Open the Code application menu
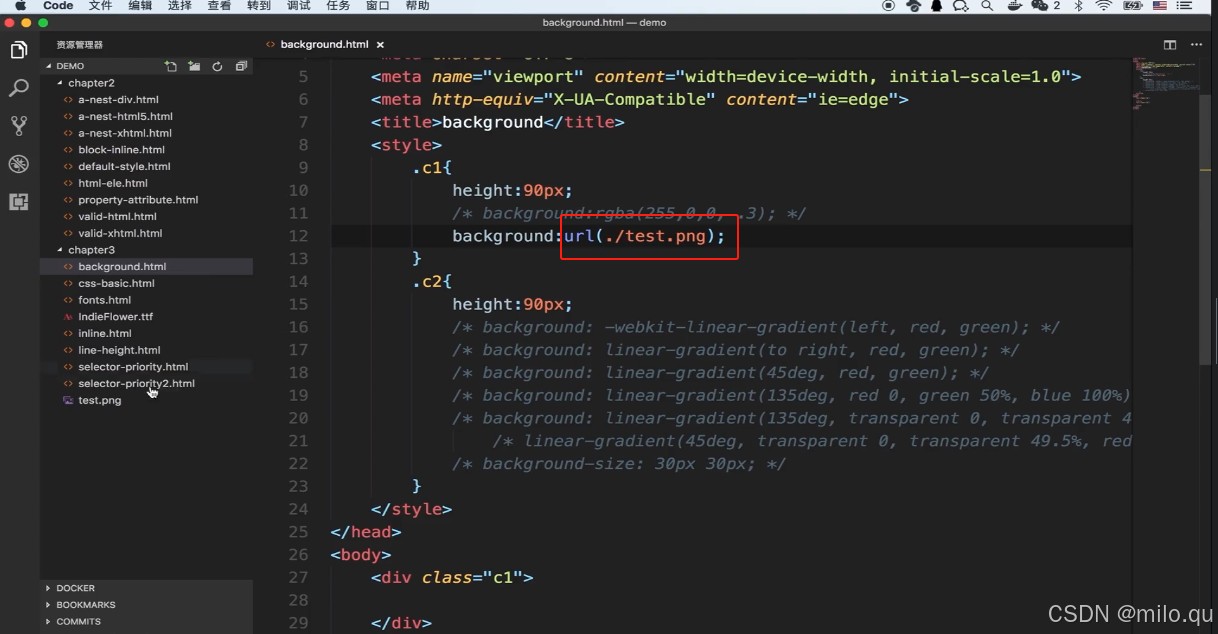Screen dimensions: 1218x634 pyautogui.click(x=58, y=6)
